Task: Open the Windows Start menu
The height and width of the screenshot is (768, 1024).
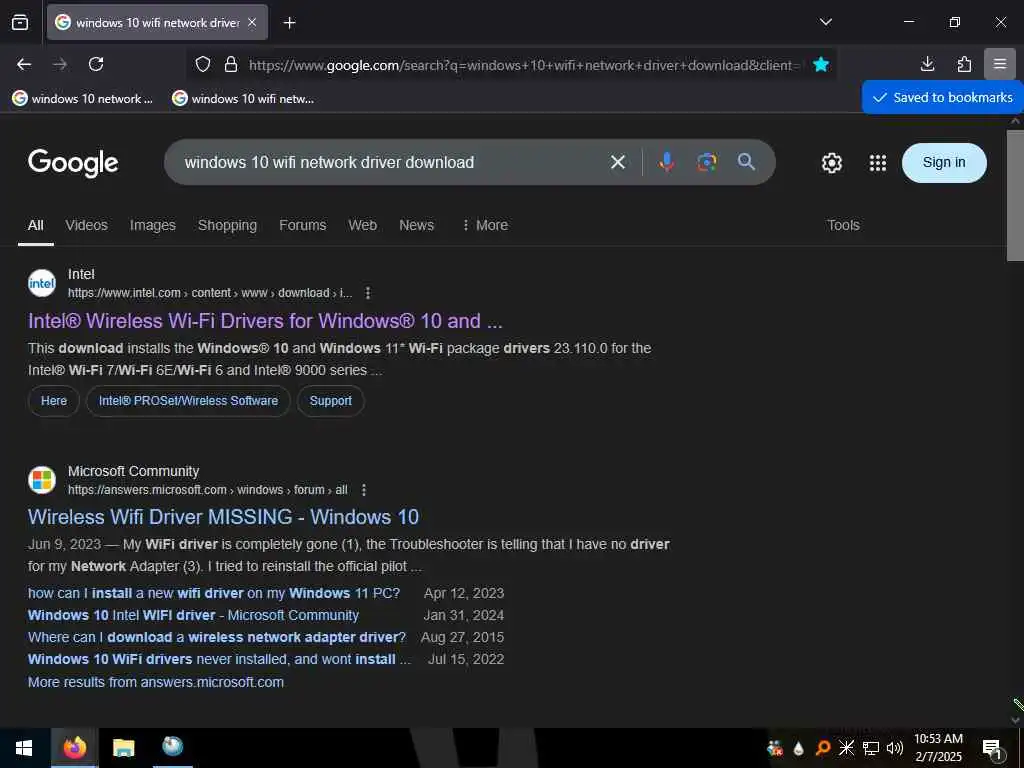Action: click(x=24, y=748)
